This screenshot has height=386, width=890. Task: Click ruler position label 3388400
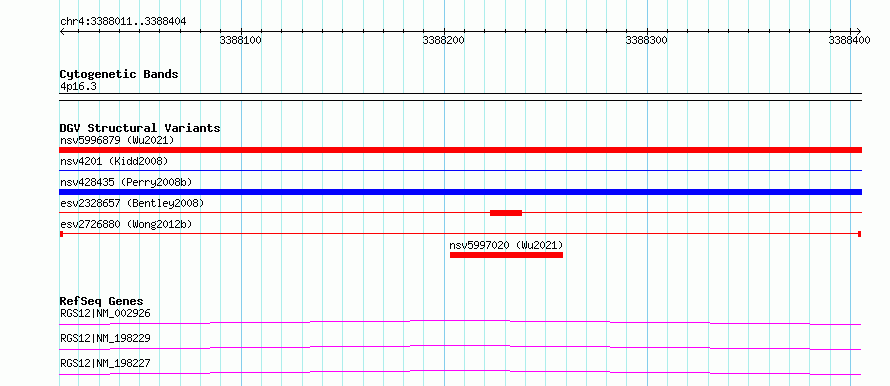pos(849,41)
